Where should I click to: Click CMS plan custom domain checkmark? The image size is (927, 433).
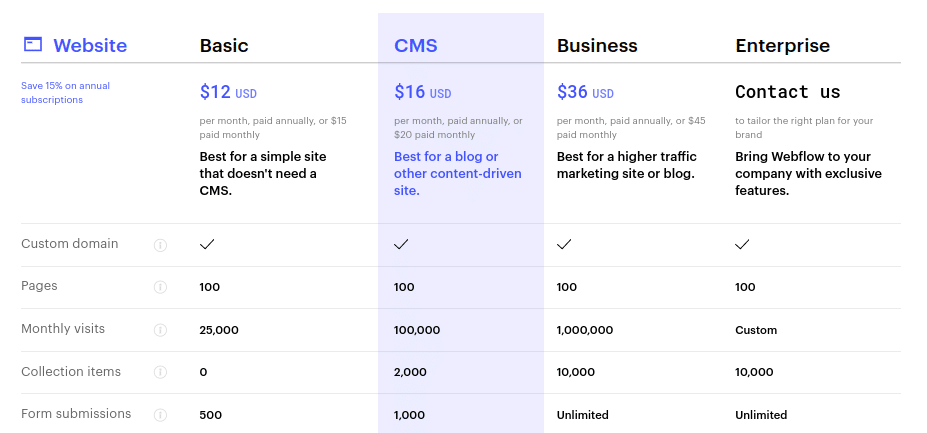tap(401, 244)
